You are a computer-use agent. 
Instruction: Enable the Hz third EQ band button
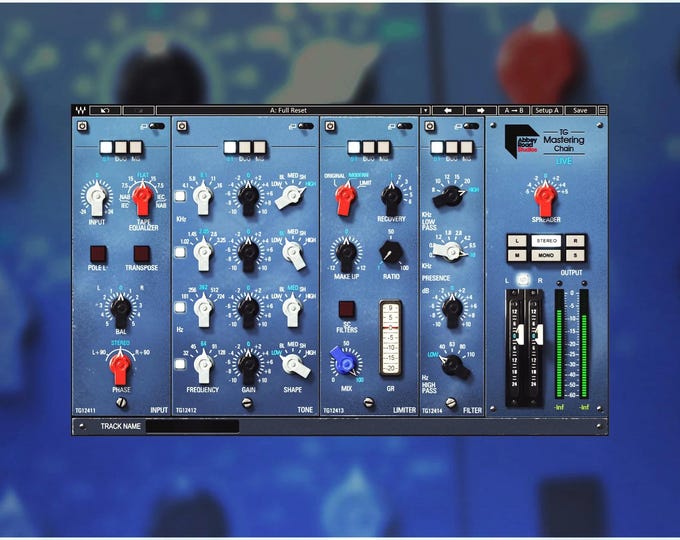click(x=180, y=308)
